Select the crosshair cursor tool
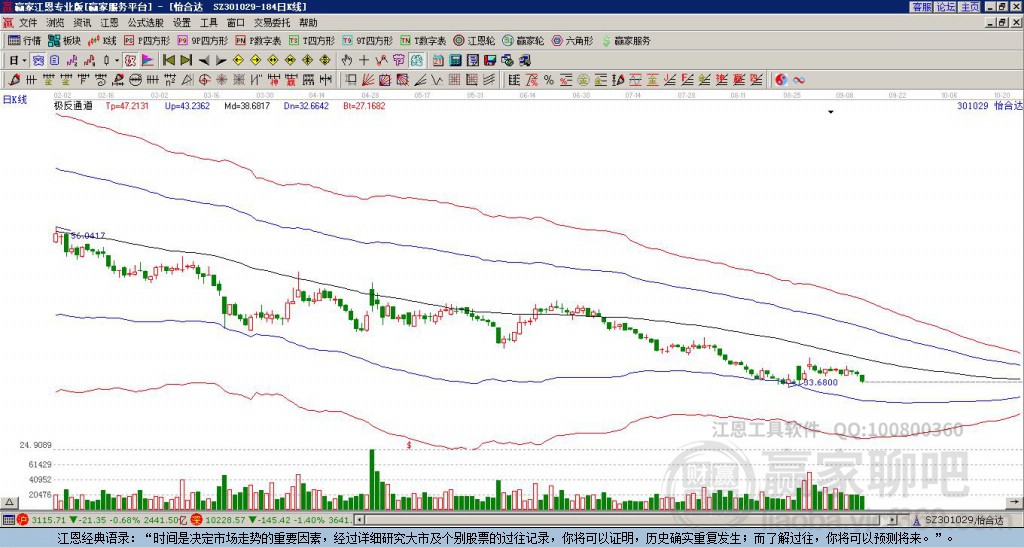The width and height of the screenshot is (1024, 548). point(364,61)
